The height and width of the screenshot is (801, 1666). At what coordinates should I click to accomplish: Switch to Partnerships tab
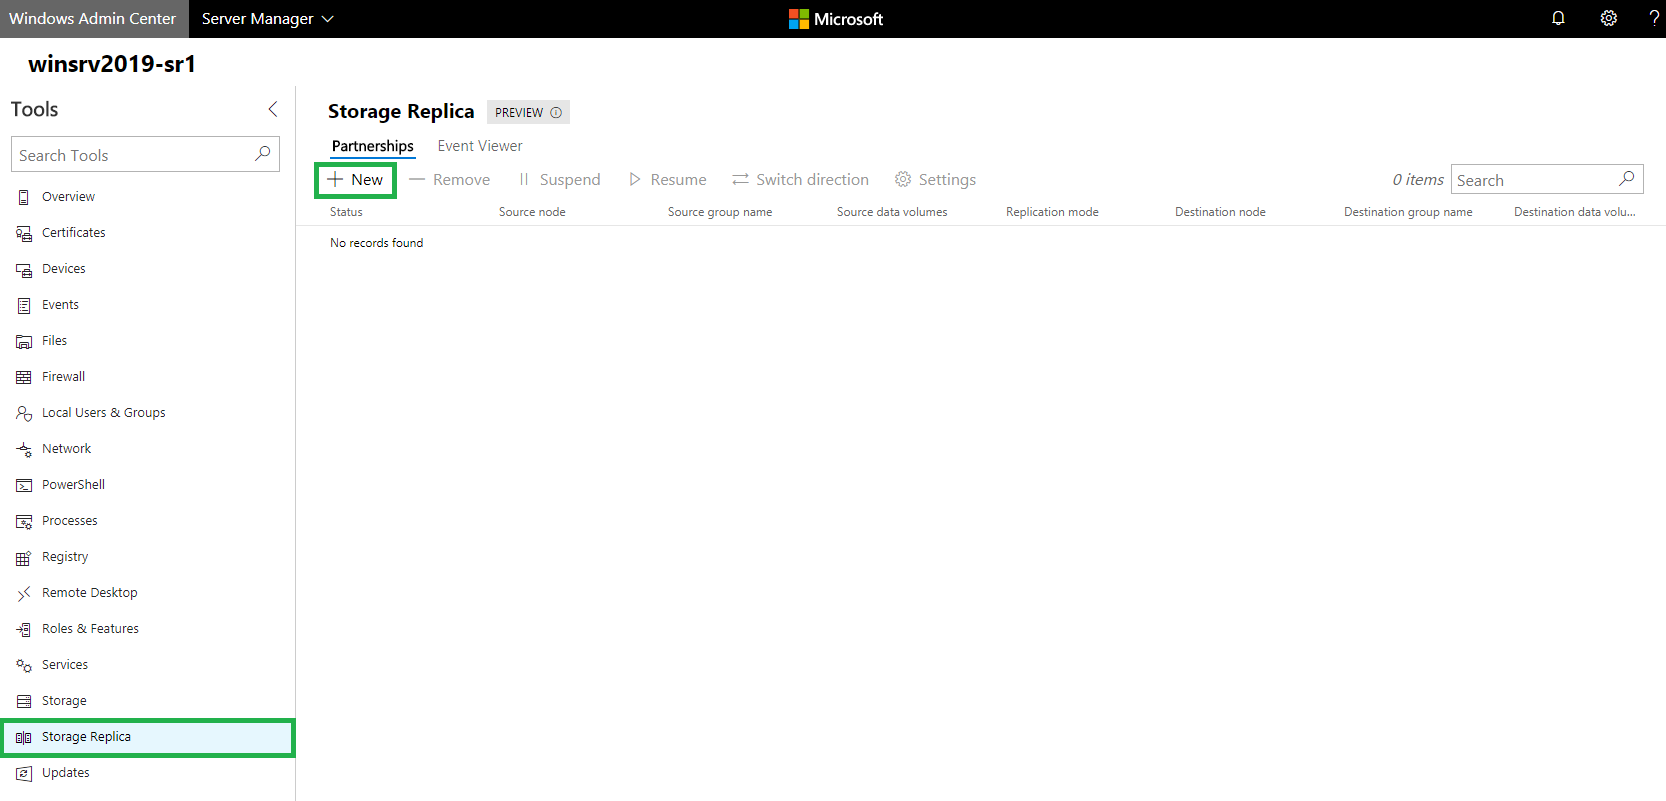373,146
